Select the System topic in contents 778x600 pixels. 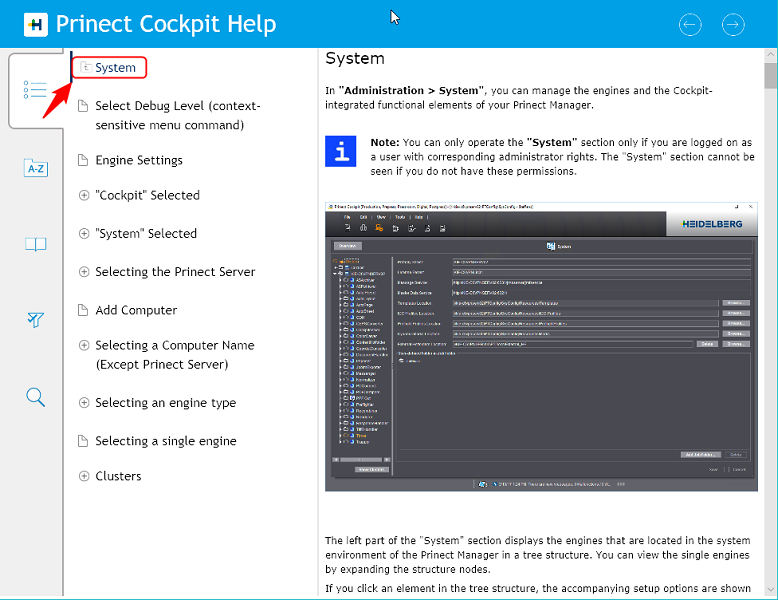coord(115,68)
